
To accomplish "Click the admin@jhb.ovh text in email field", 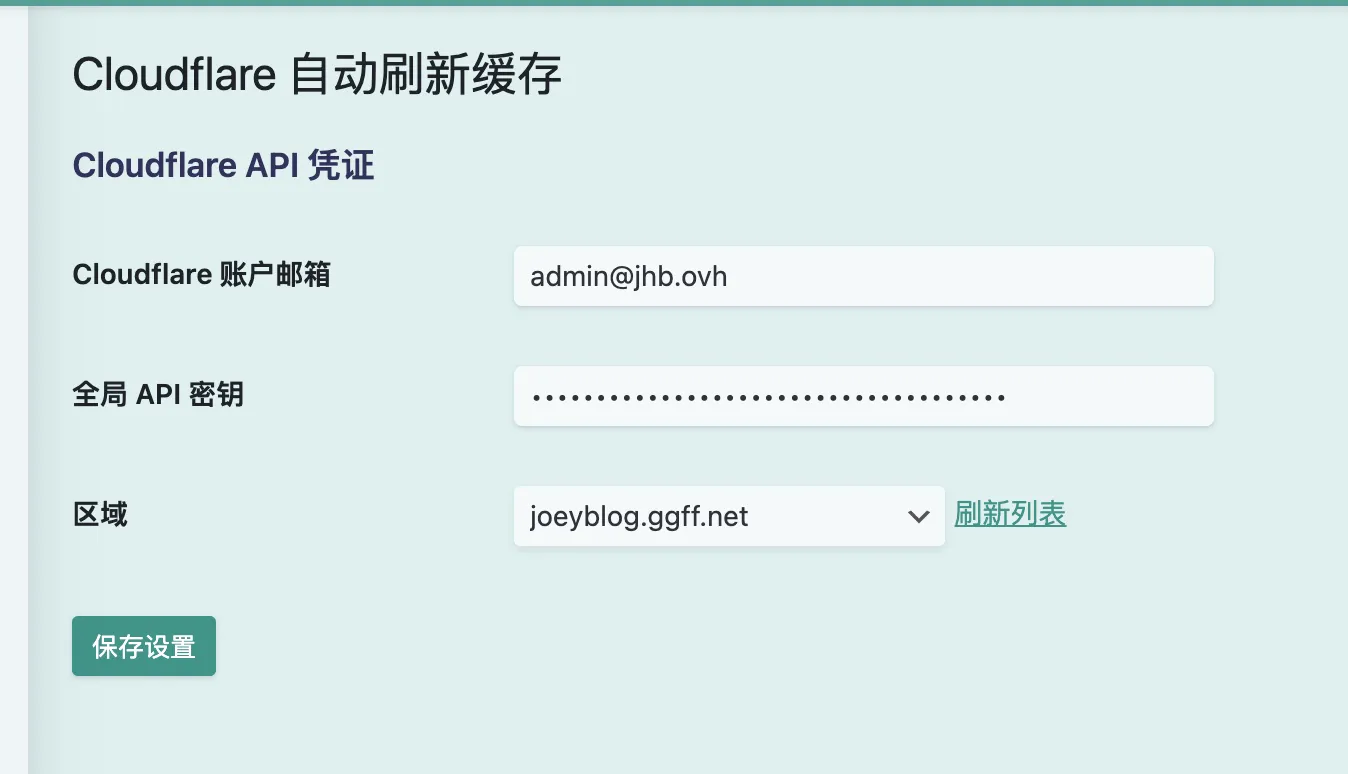I will click(628, 277).
